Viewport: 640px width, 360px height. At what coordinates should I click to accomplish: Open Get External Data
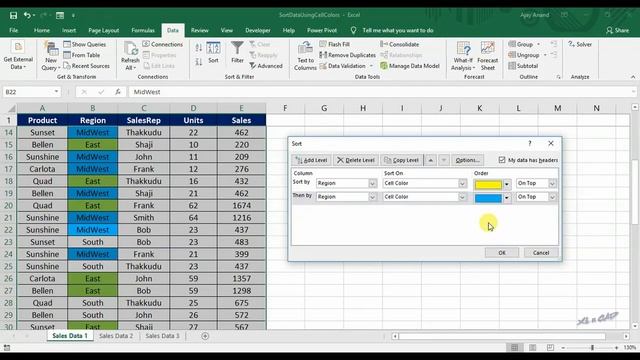coord(18,56)
